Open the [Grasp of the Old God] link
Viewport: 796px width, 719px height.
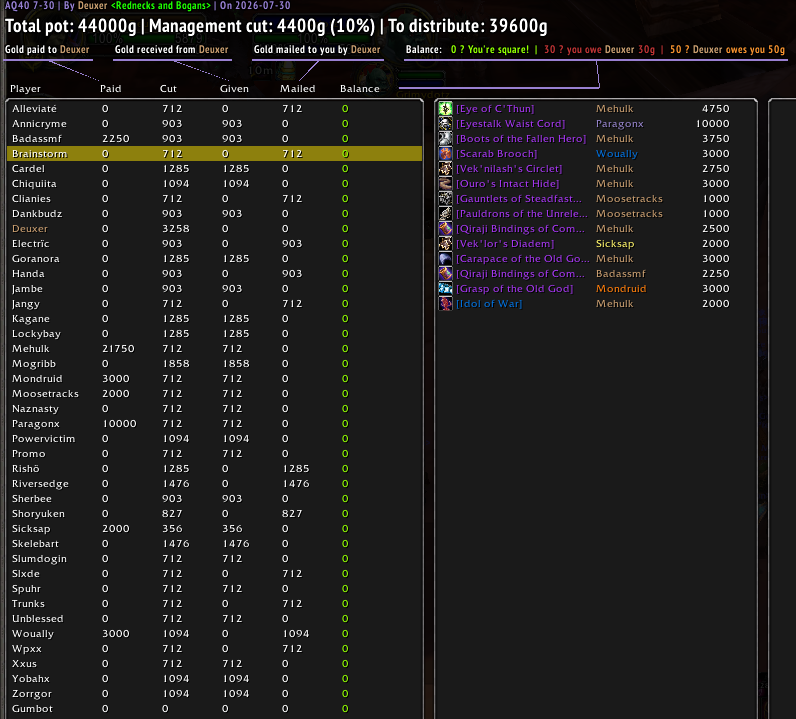click(514, 288)
